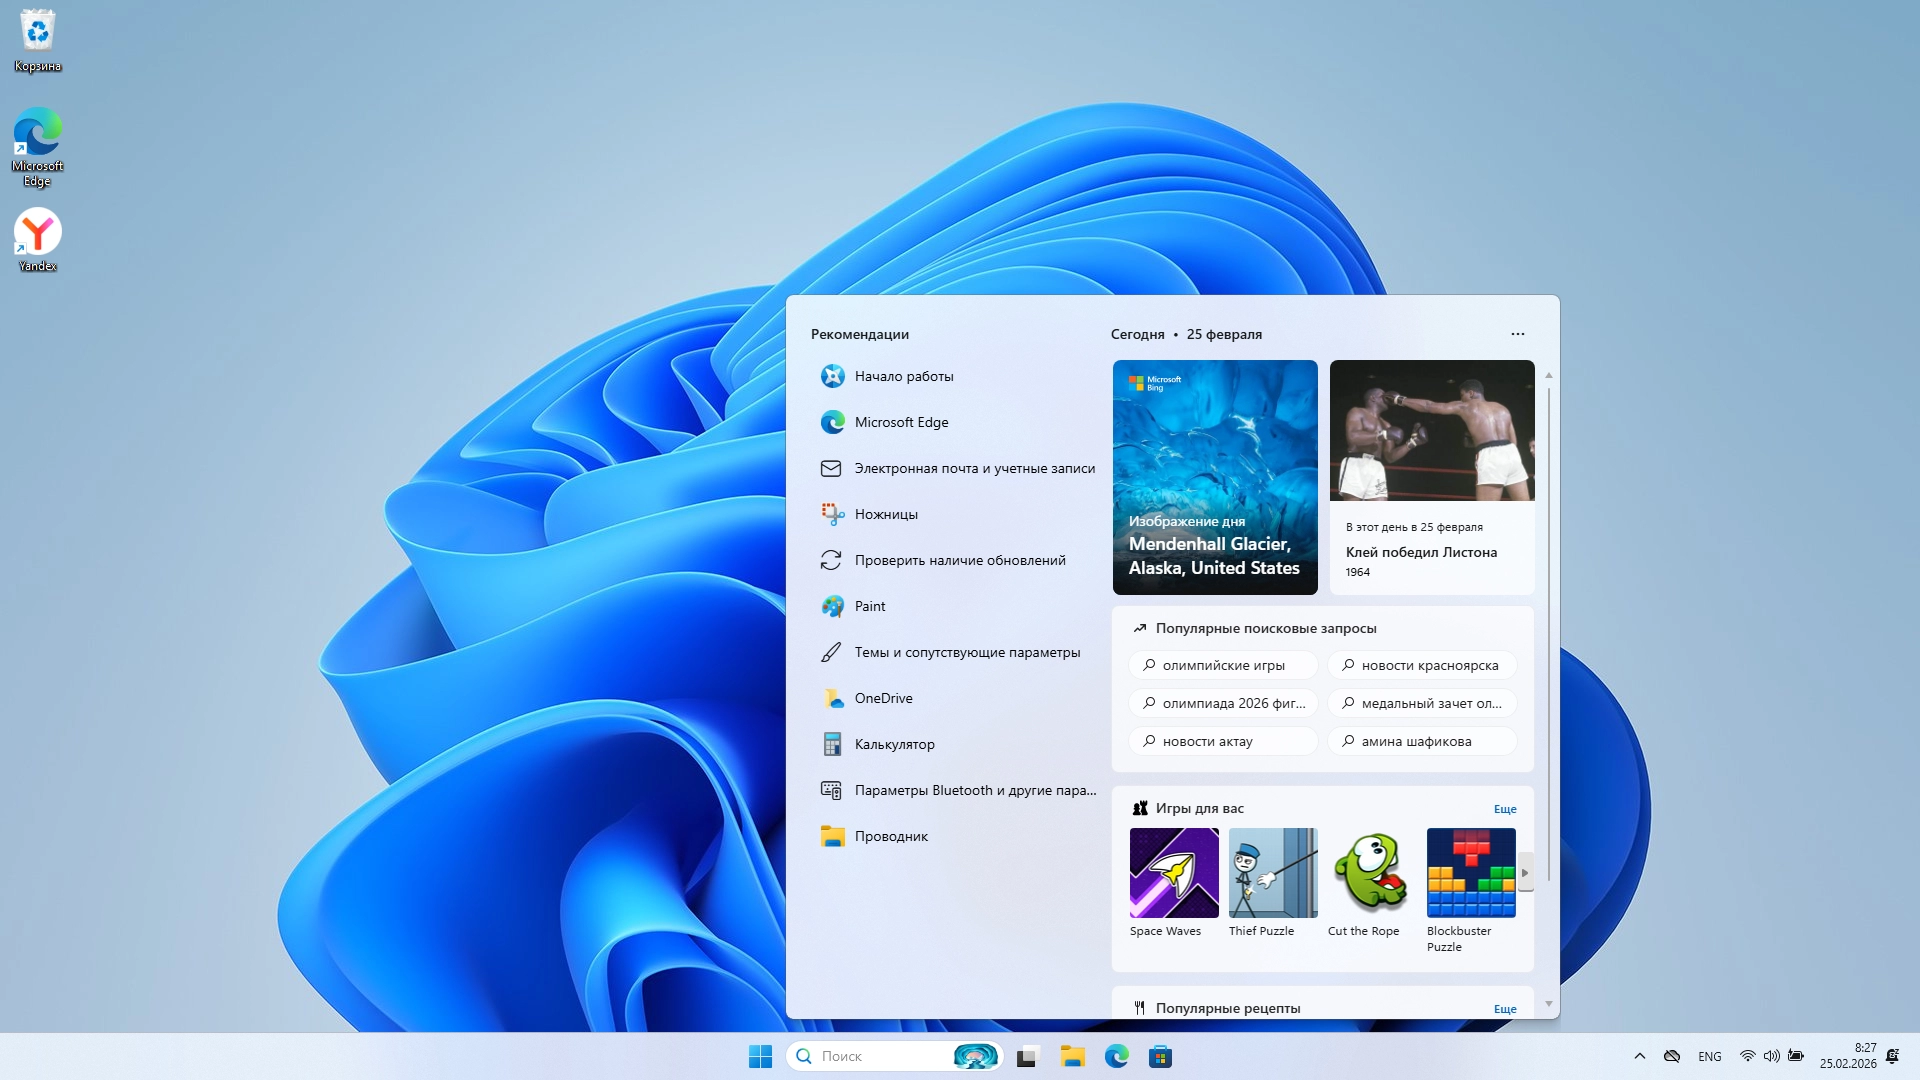
Task: Click the Windows Start button on taskbar
Action: point(760,1056)
